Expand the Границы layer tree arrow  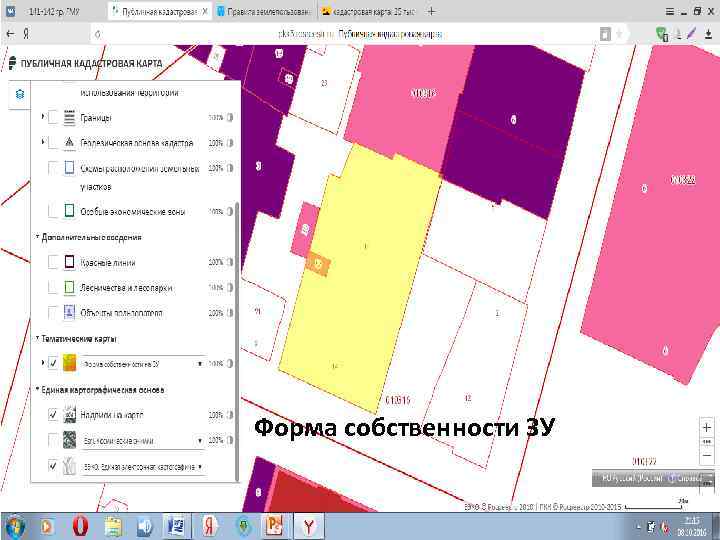click(43, 117)
